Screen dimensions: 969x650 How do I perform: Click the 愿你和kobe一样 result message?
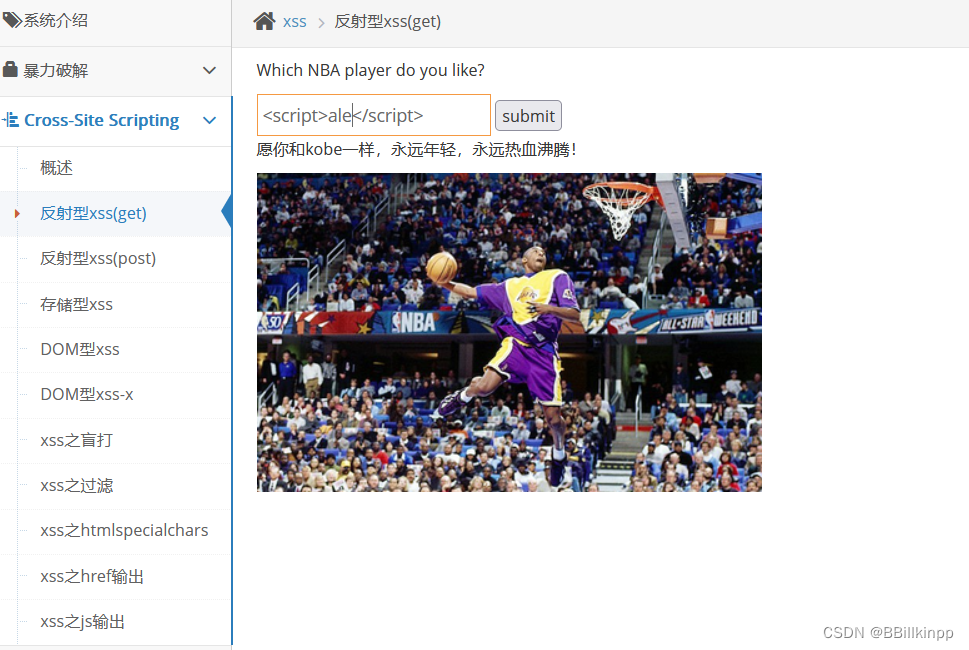click(417, 150)
